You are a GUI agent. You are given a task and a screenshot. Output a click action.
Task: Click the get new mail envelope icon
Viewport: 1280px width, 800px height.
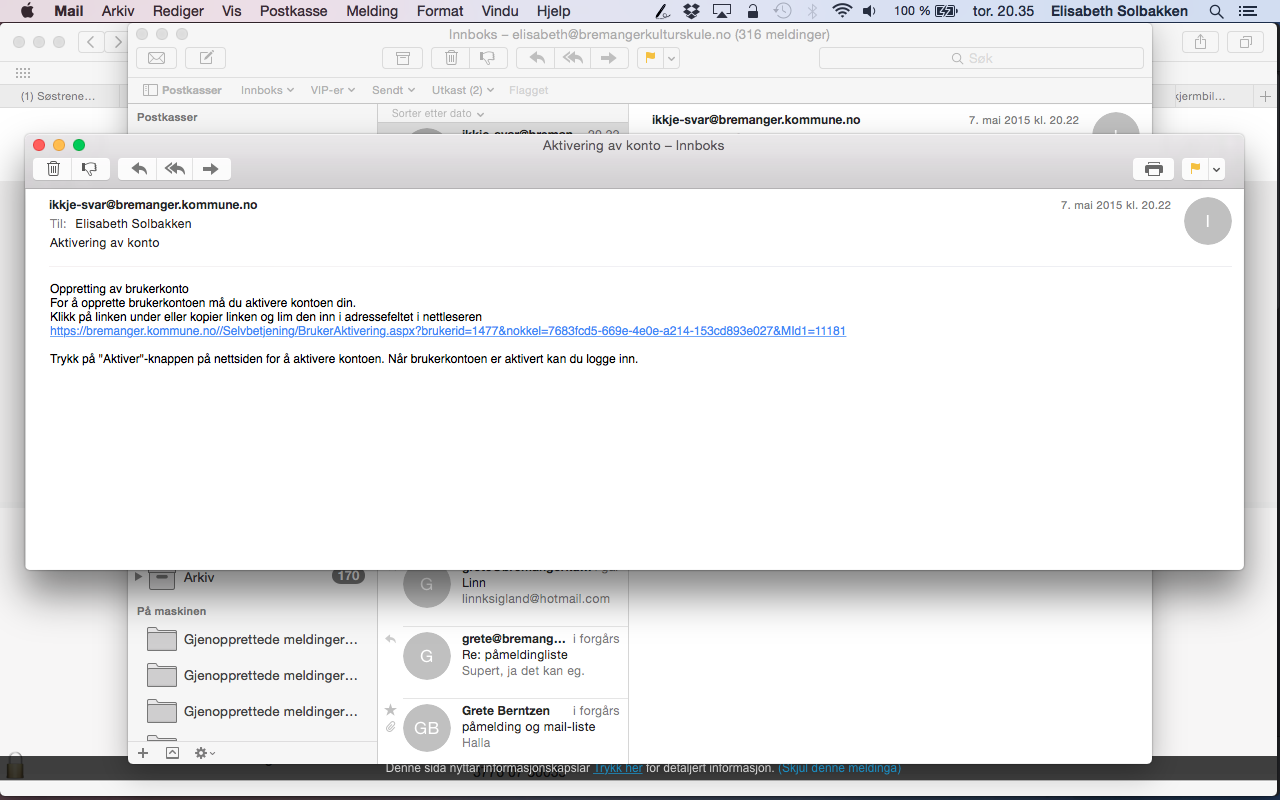156,58
